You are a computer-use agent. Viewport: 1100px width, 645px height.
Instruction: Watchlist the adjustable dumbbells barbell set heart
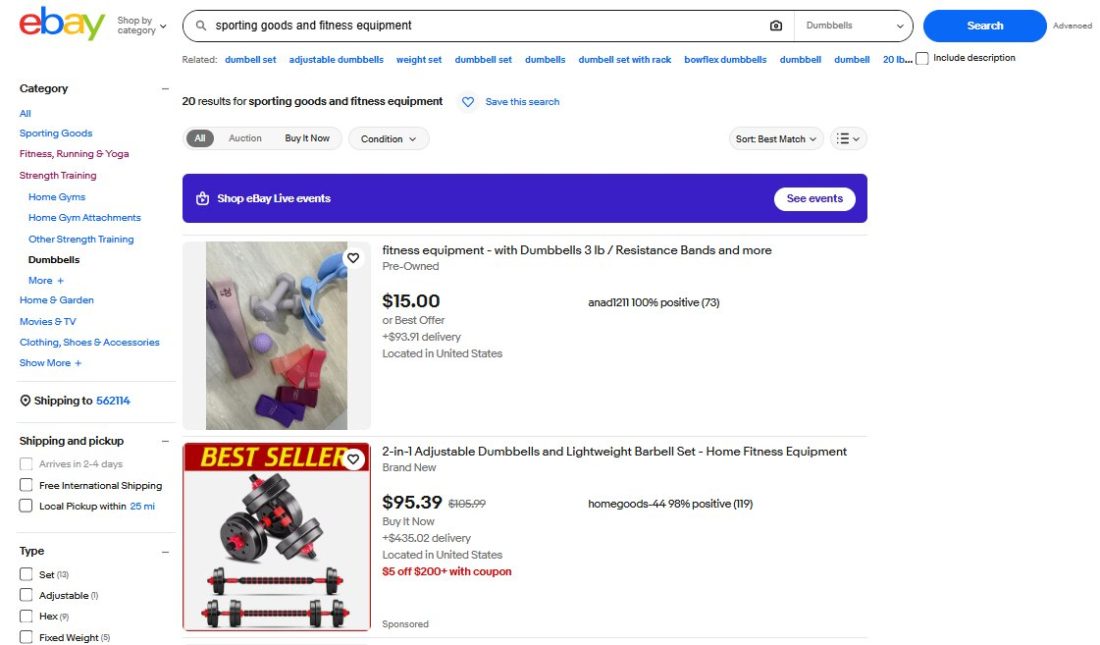[353, 459]
